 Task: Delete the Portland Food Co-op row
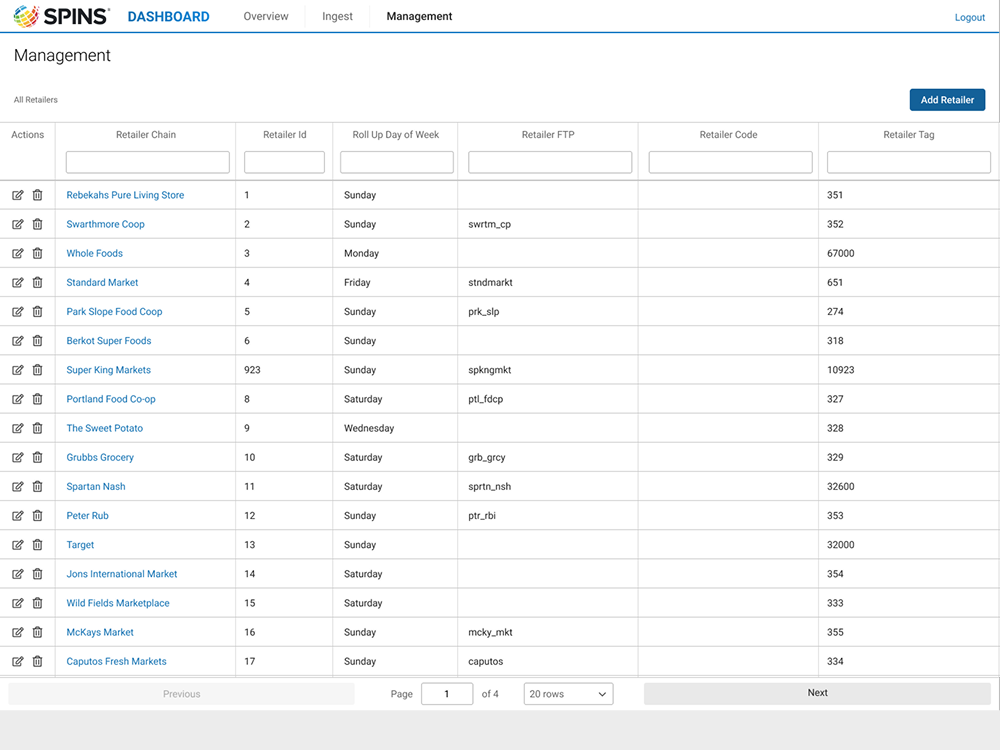coord(38,399)
